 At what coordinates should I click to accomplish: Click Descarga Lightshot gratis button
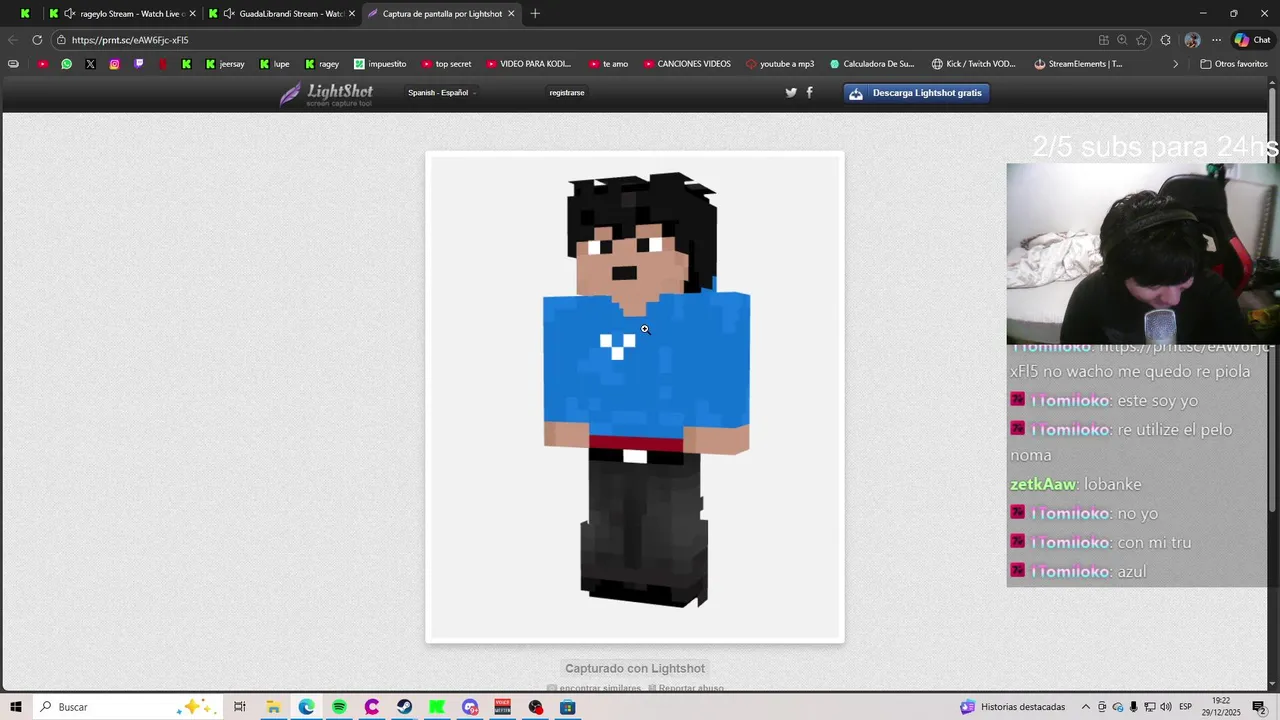click(917, 93)
